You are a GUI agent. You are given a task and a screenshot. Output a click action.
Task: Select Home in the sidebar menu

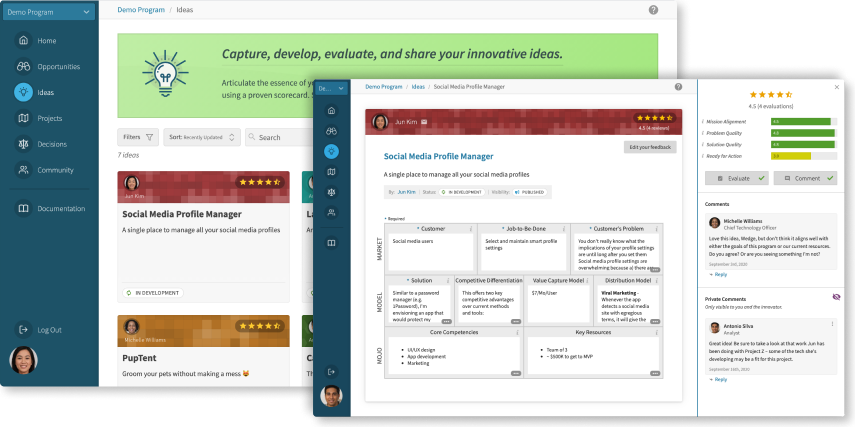46,41
